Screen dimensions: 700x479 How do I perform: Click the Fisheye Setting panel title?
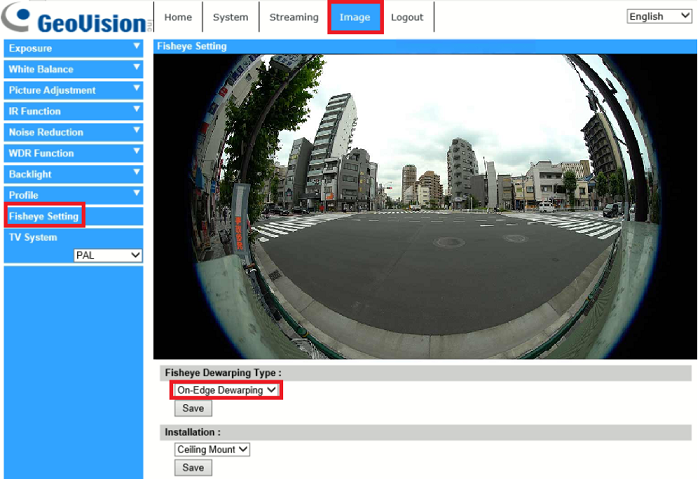[192, 46]
